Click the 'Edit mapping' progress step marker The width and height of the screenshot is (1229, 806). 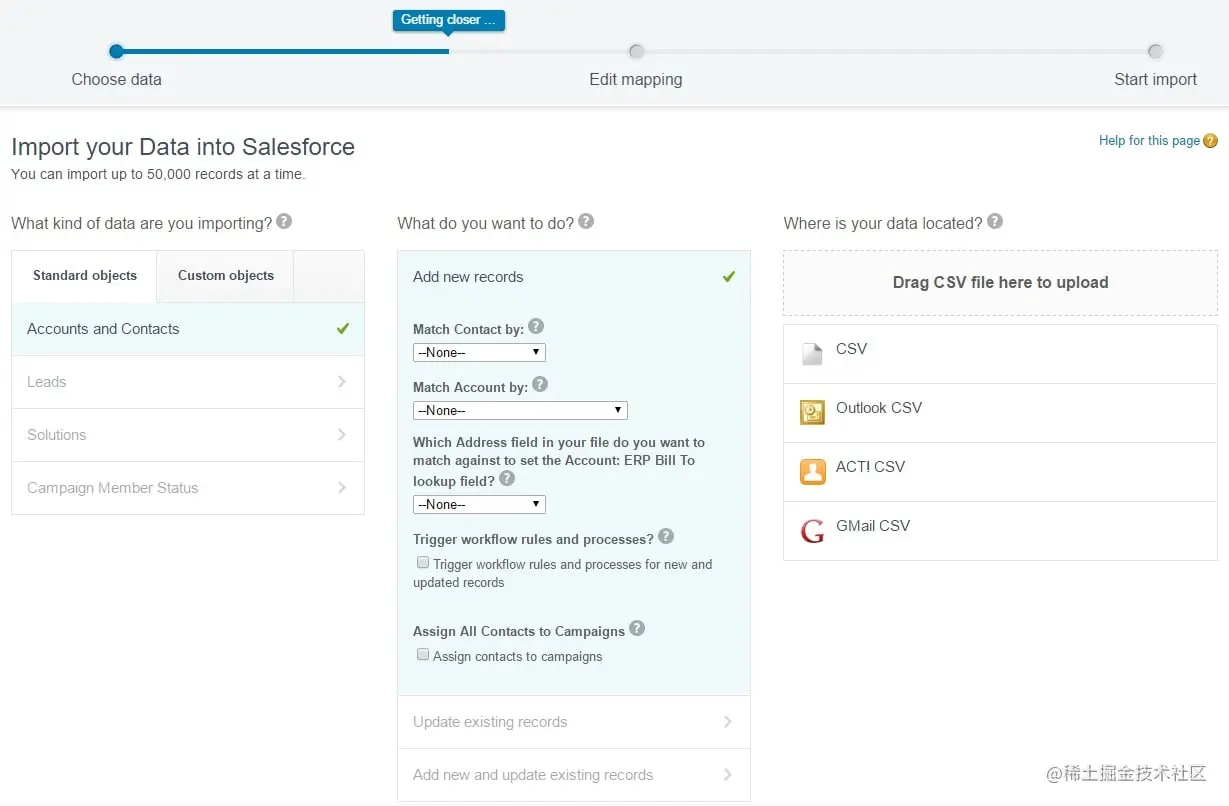(636, 51)
